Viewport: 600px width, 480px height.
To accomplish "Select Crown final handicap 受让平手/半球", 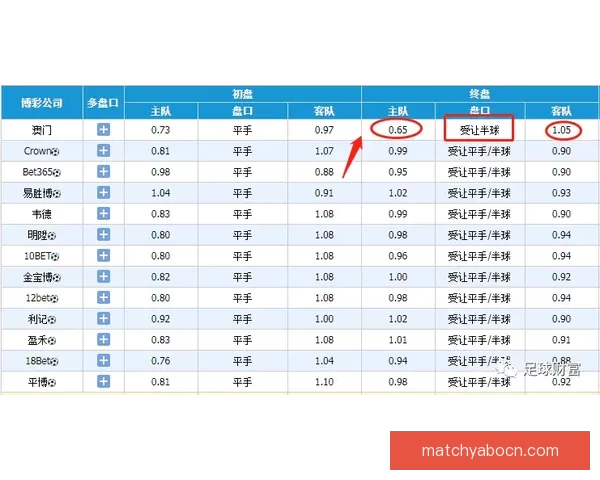I will pyautogui.click(x=479, y=151).
